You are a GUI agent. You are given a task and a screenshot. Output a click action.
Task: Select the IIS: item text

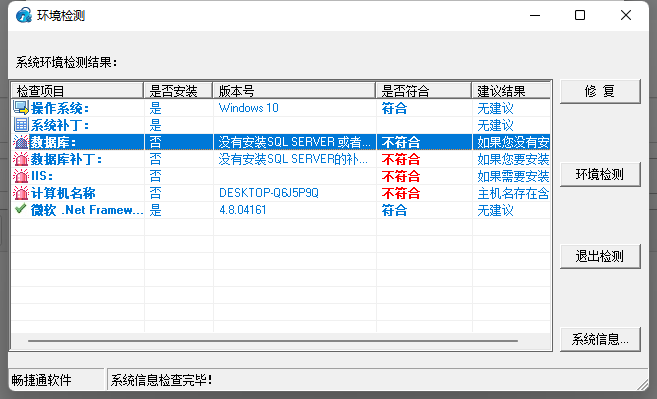tap(42, 176)
